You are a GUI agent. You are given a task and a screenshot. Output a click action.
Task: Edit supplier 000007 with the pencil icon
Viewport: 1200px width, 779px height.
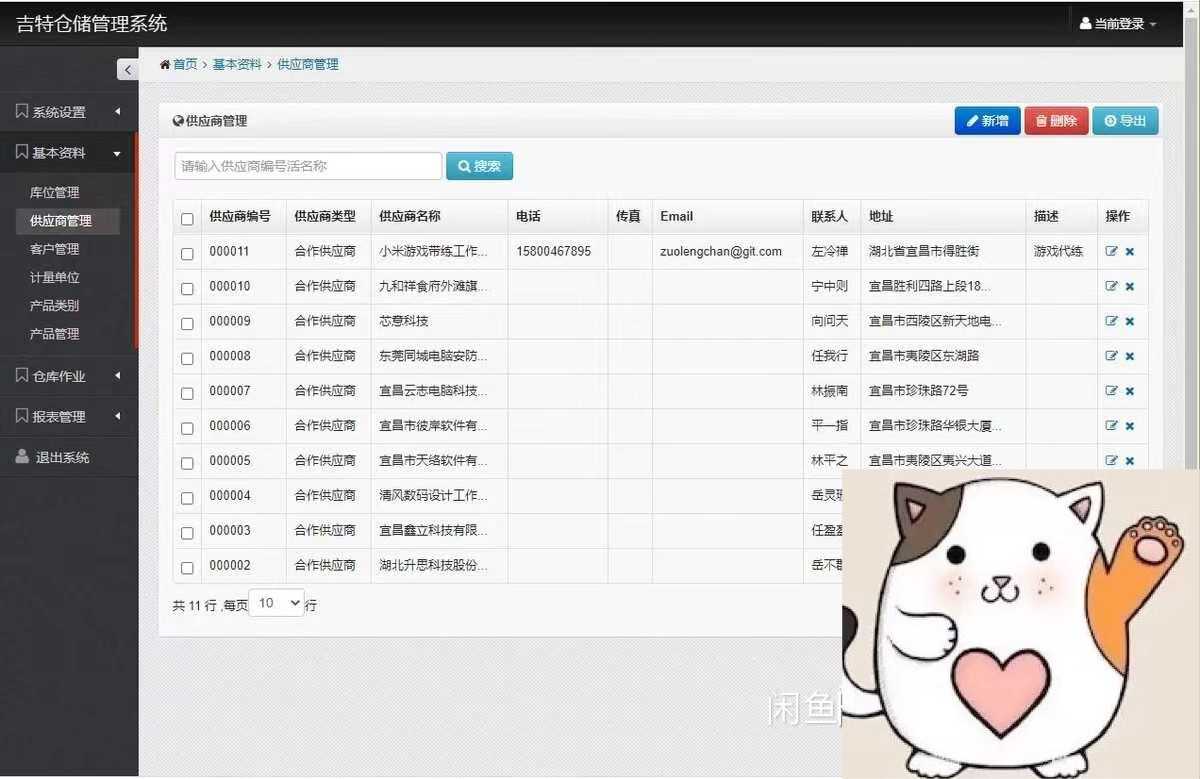pos(1111,391)
